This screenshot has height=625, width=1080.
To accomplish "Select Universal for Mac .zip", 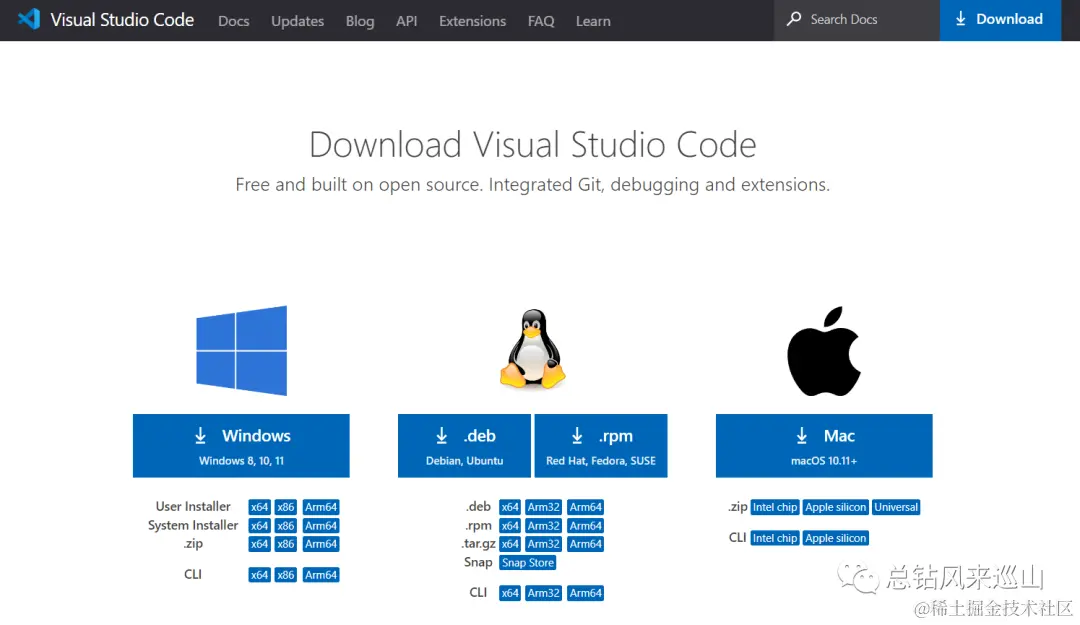I will [x=896, y=507].
